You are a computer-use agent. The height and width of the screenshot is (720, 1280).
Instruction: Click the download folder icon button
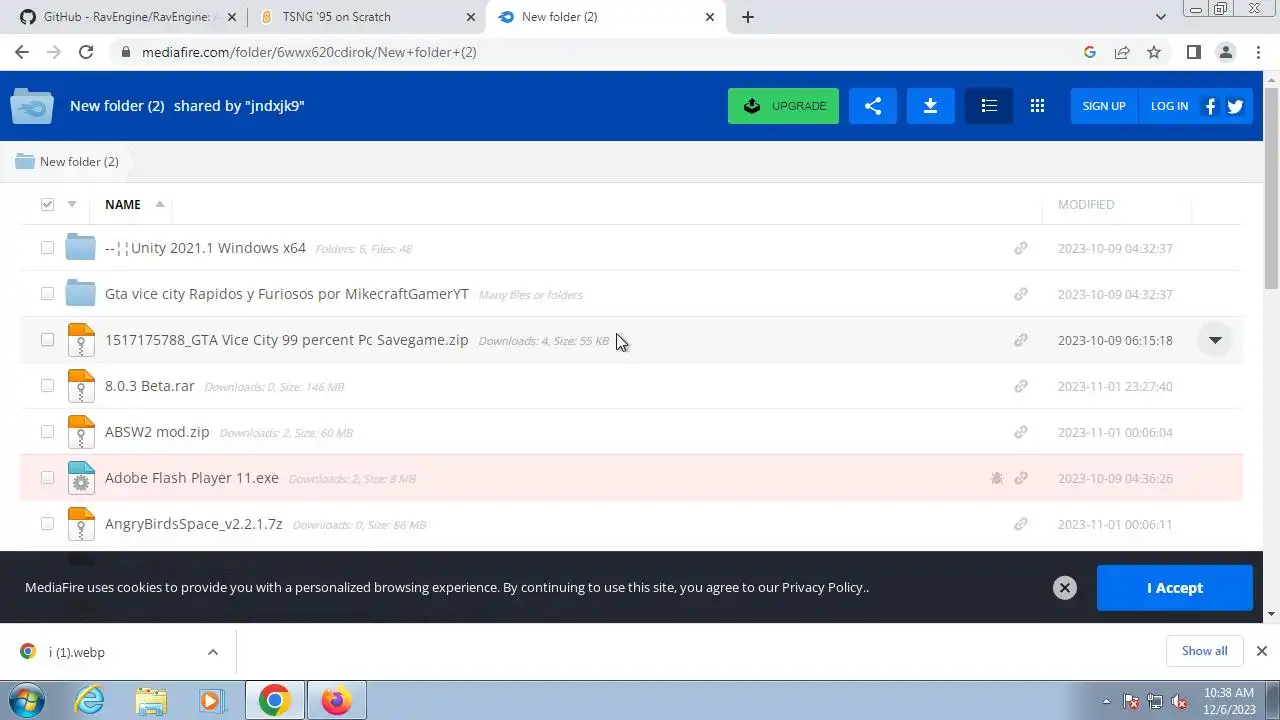tap(931, 106)
